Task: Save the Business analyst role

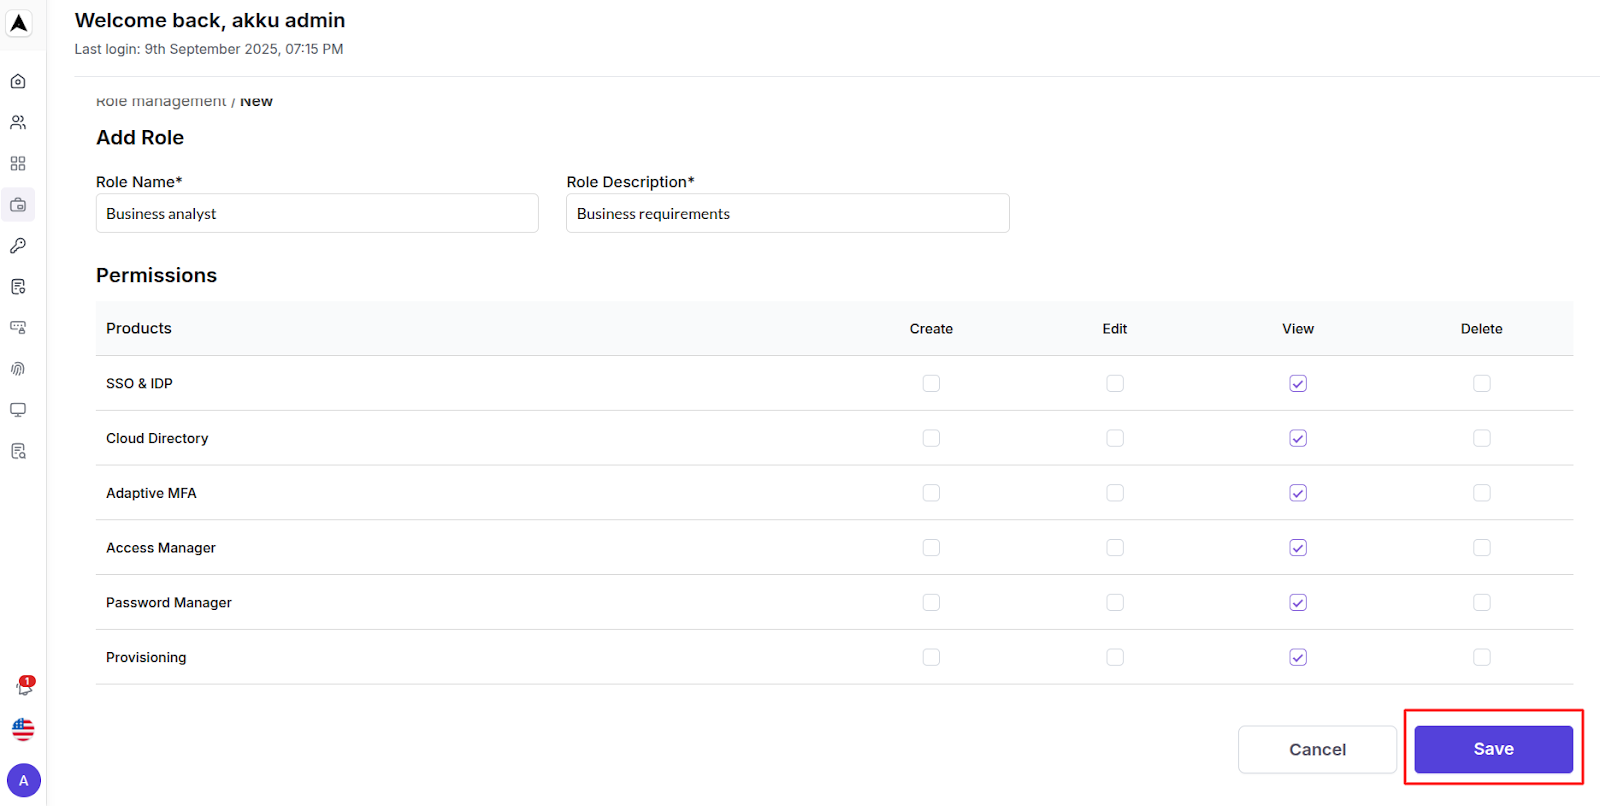Action: [x=1492, y=748]
